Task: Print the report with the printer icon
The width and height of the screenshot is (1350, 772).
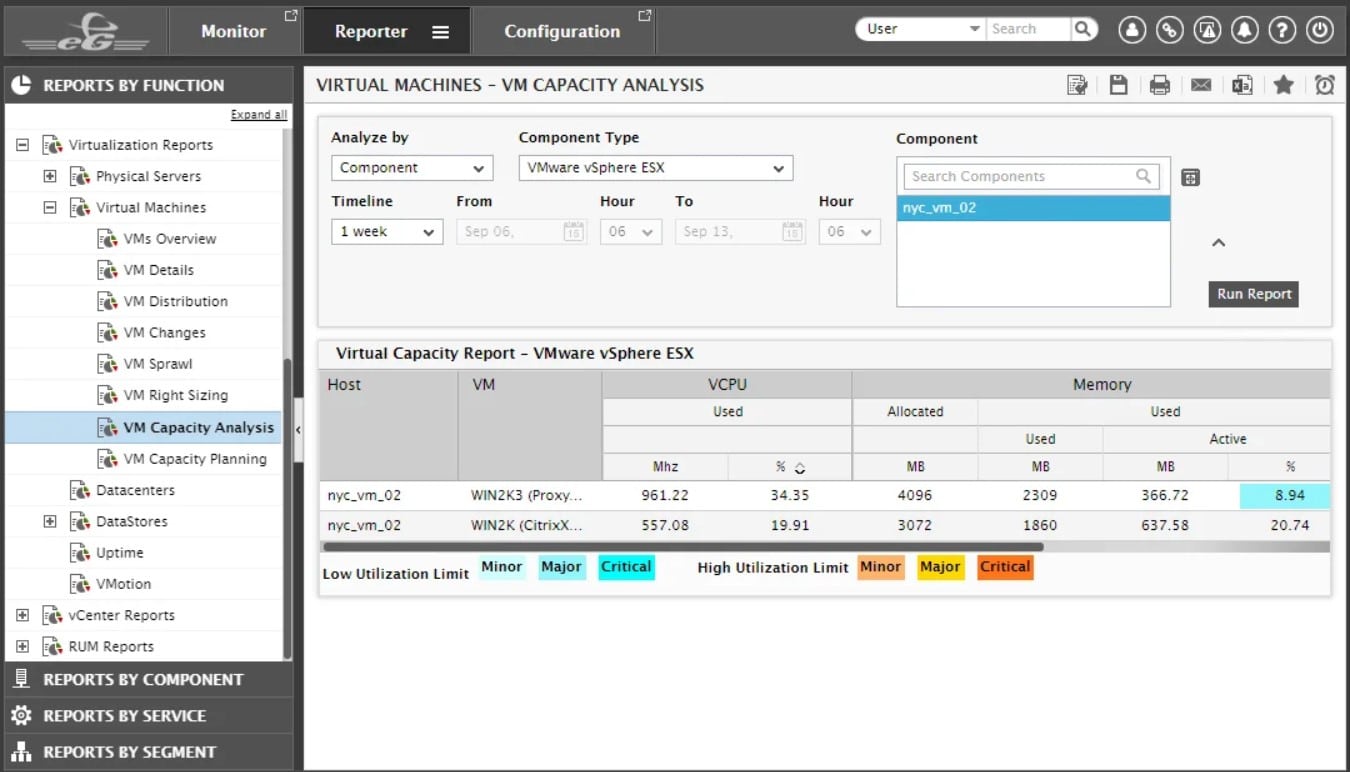Action: (x=1160, y=85)
